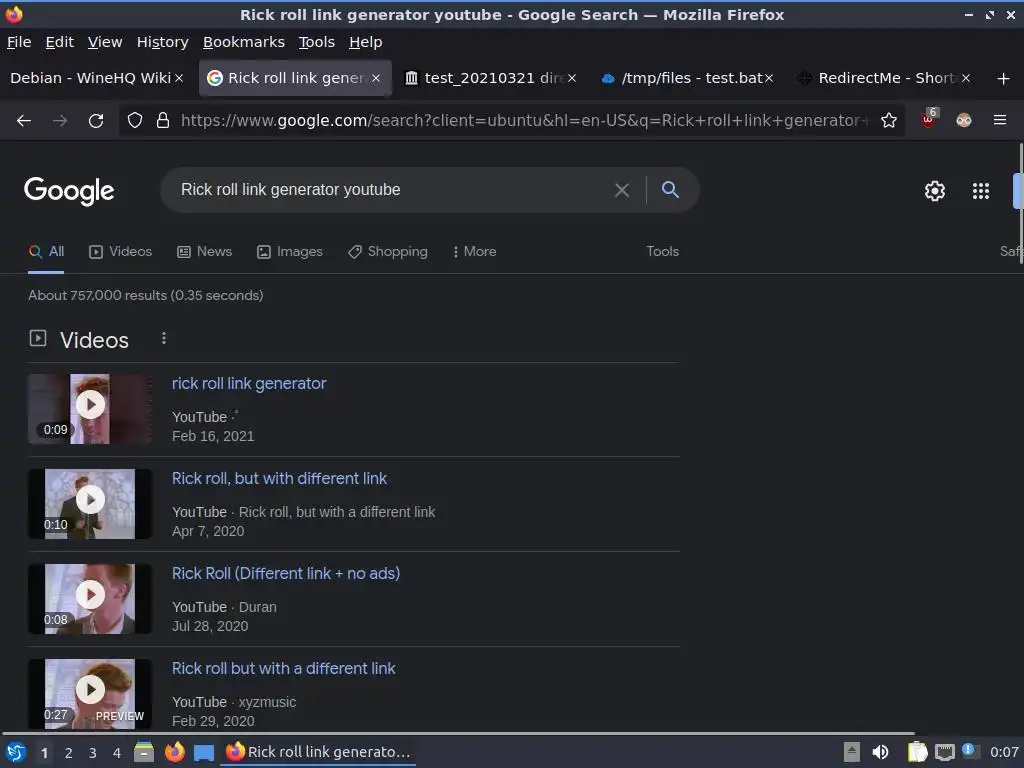This screenshot has width=1024, height=768.
Task: Open Videos section three-dot options
Action: [164, 338]
